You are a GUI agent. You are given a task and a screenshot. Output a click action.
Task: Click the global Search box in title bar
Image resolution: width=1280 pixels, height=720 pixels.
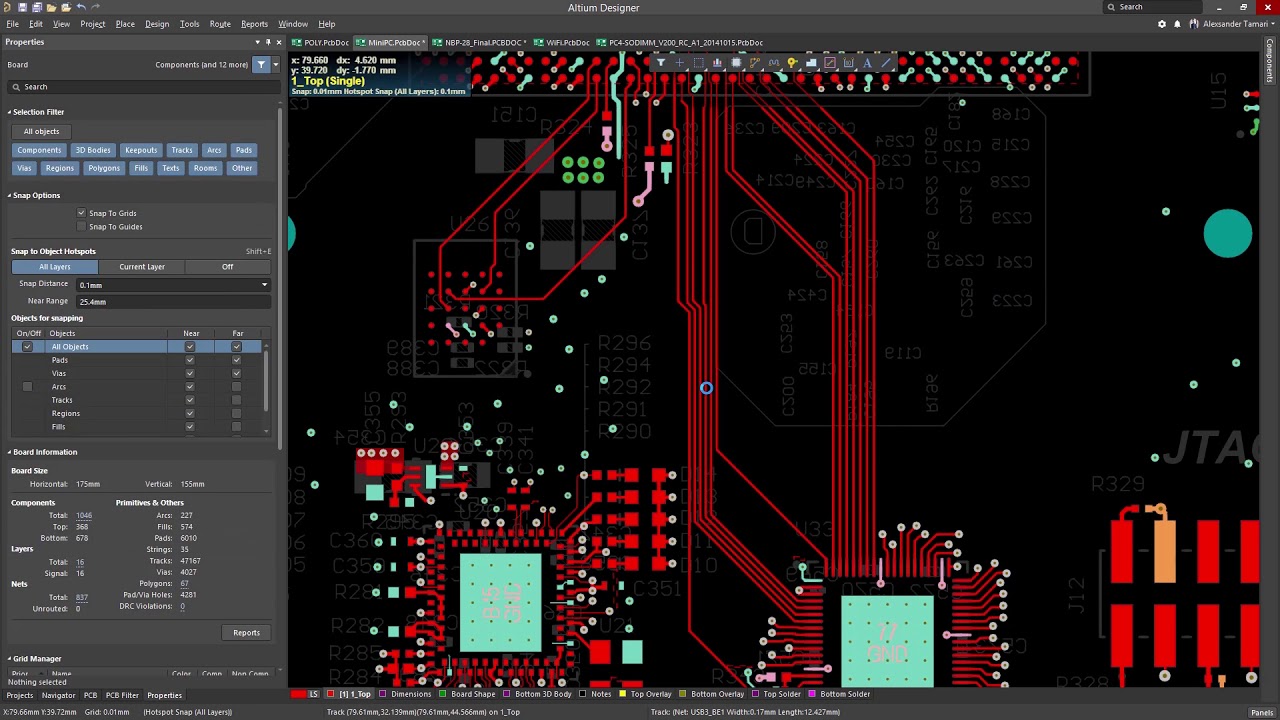(x=1153, y=7)
